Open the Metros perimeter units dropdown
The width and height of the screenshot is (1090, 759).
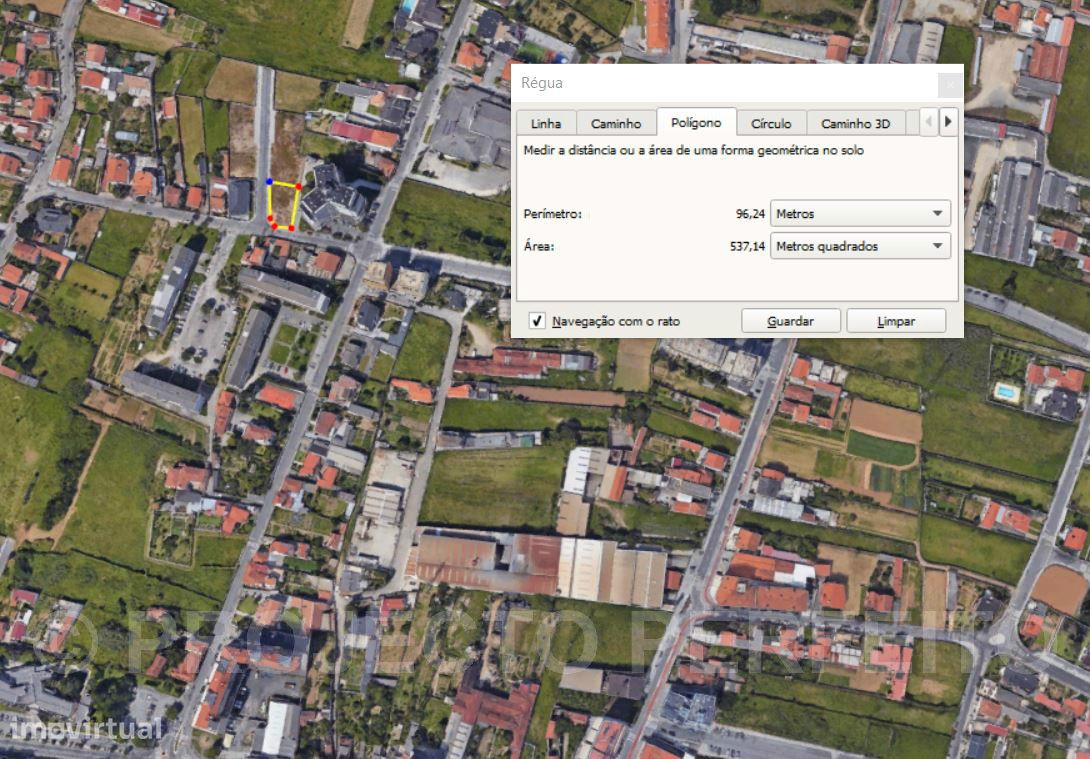[x=860, y=213]
